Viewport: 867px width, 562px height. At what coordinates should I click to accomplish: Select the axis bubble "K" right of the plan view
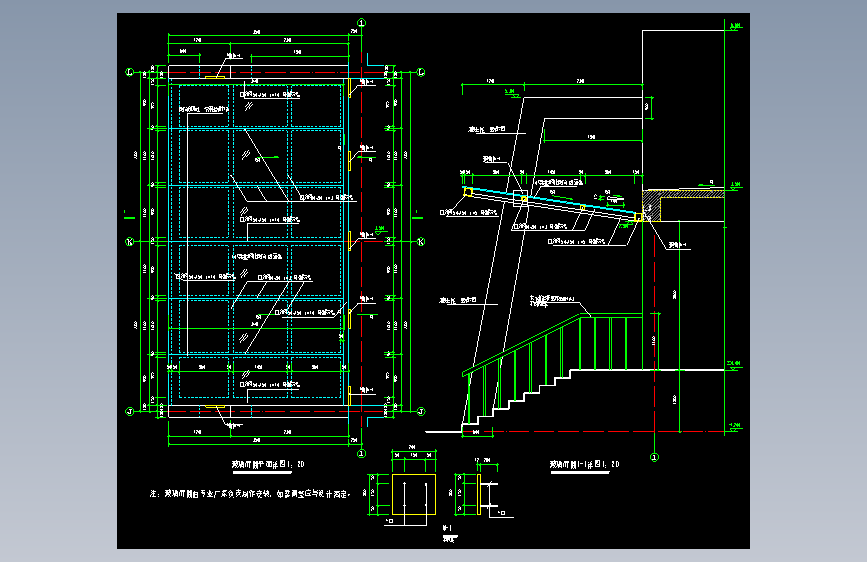421,242
